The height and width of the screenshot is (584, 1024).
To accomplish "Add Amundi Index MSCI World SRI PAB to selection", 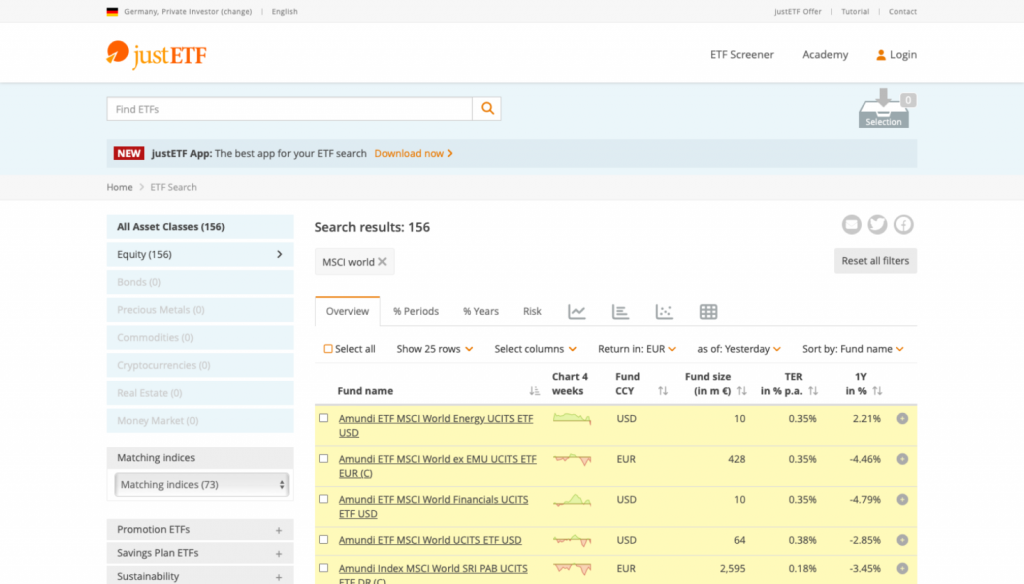I will [903, 568].
